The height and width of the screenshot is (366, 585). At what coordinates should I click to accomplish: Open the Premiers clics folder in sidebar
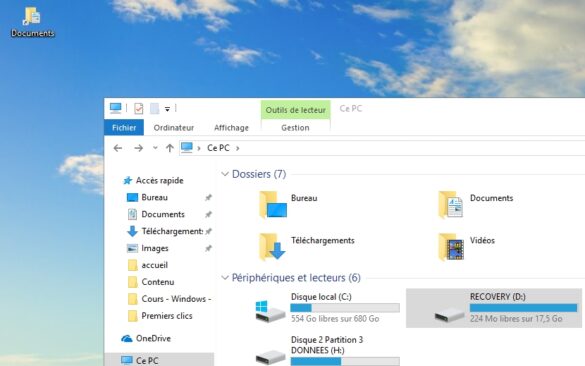pyautogui.click(x=167, y=316)
